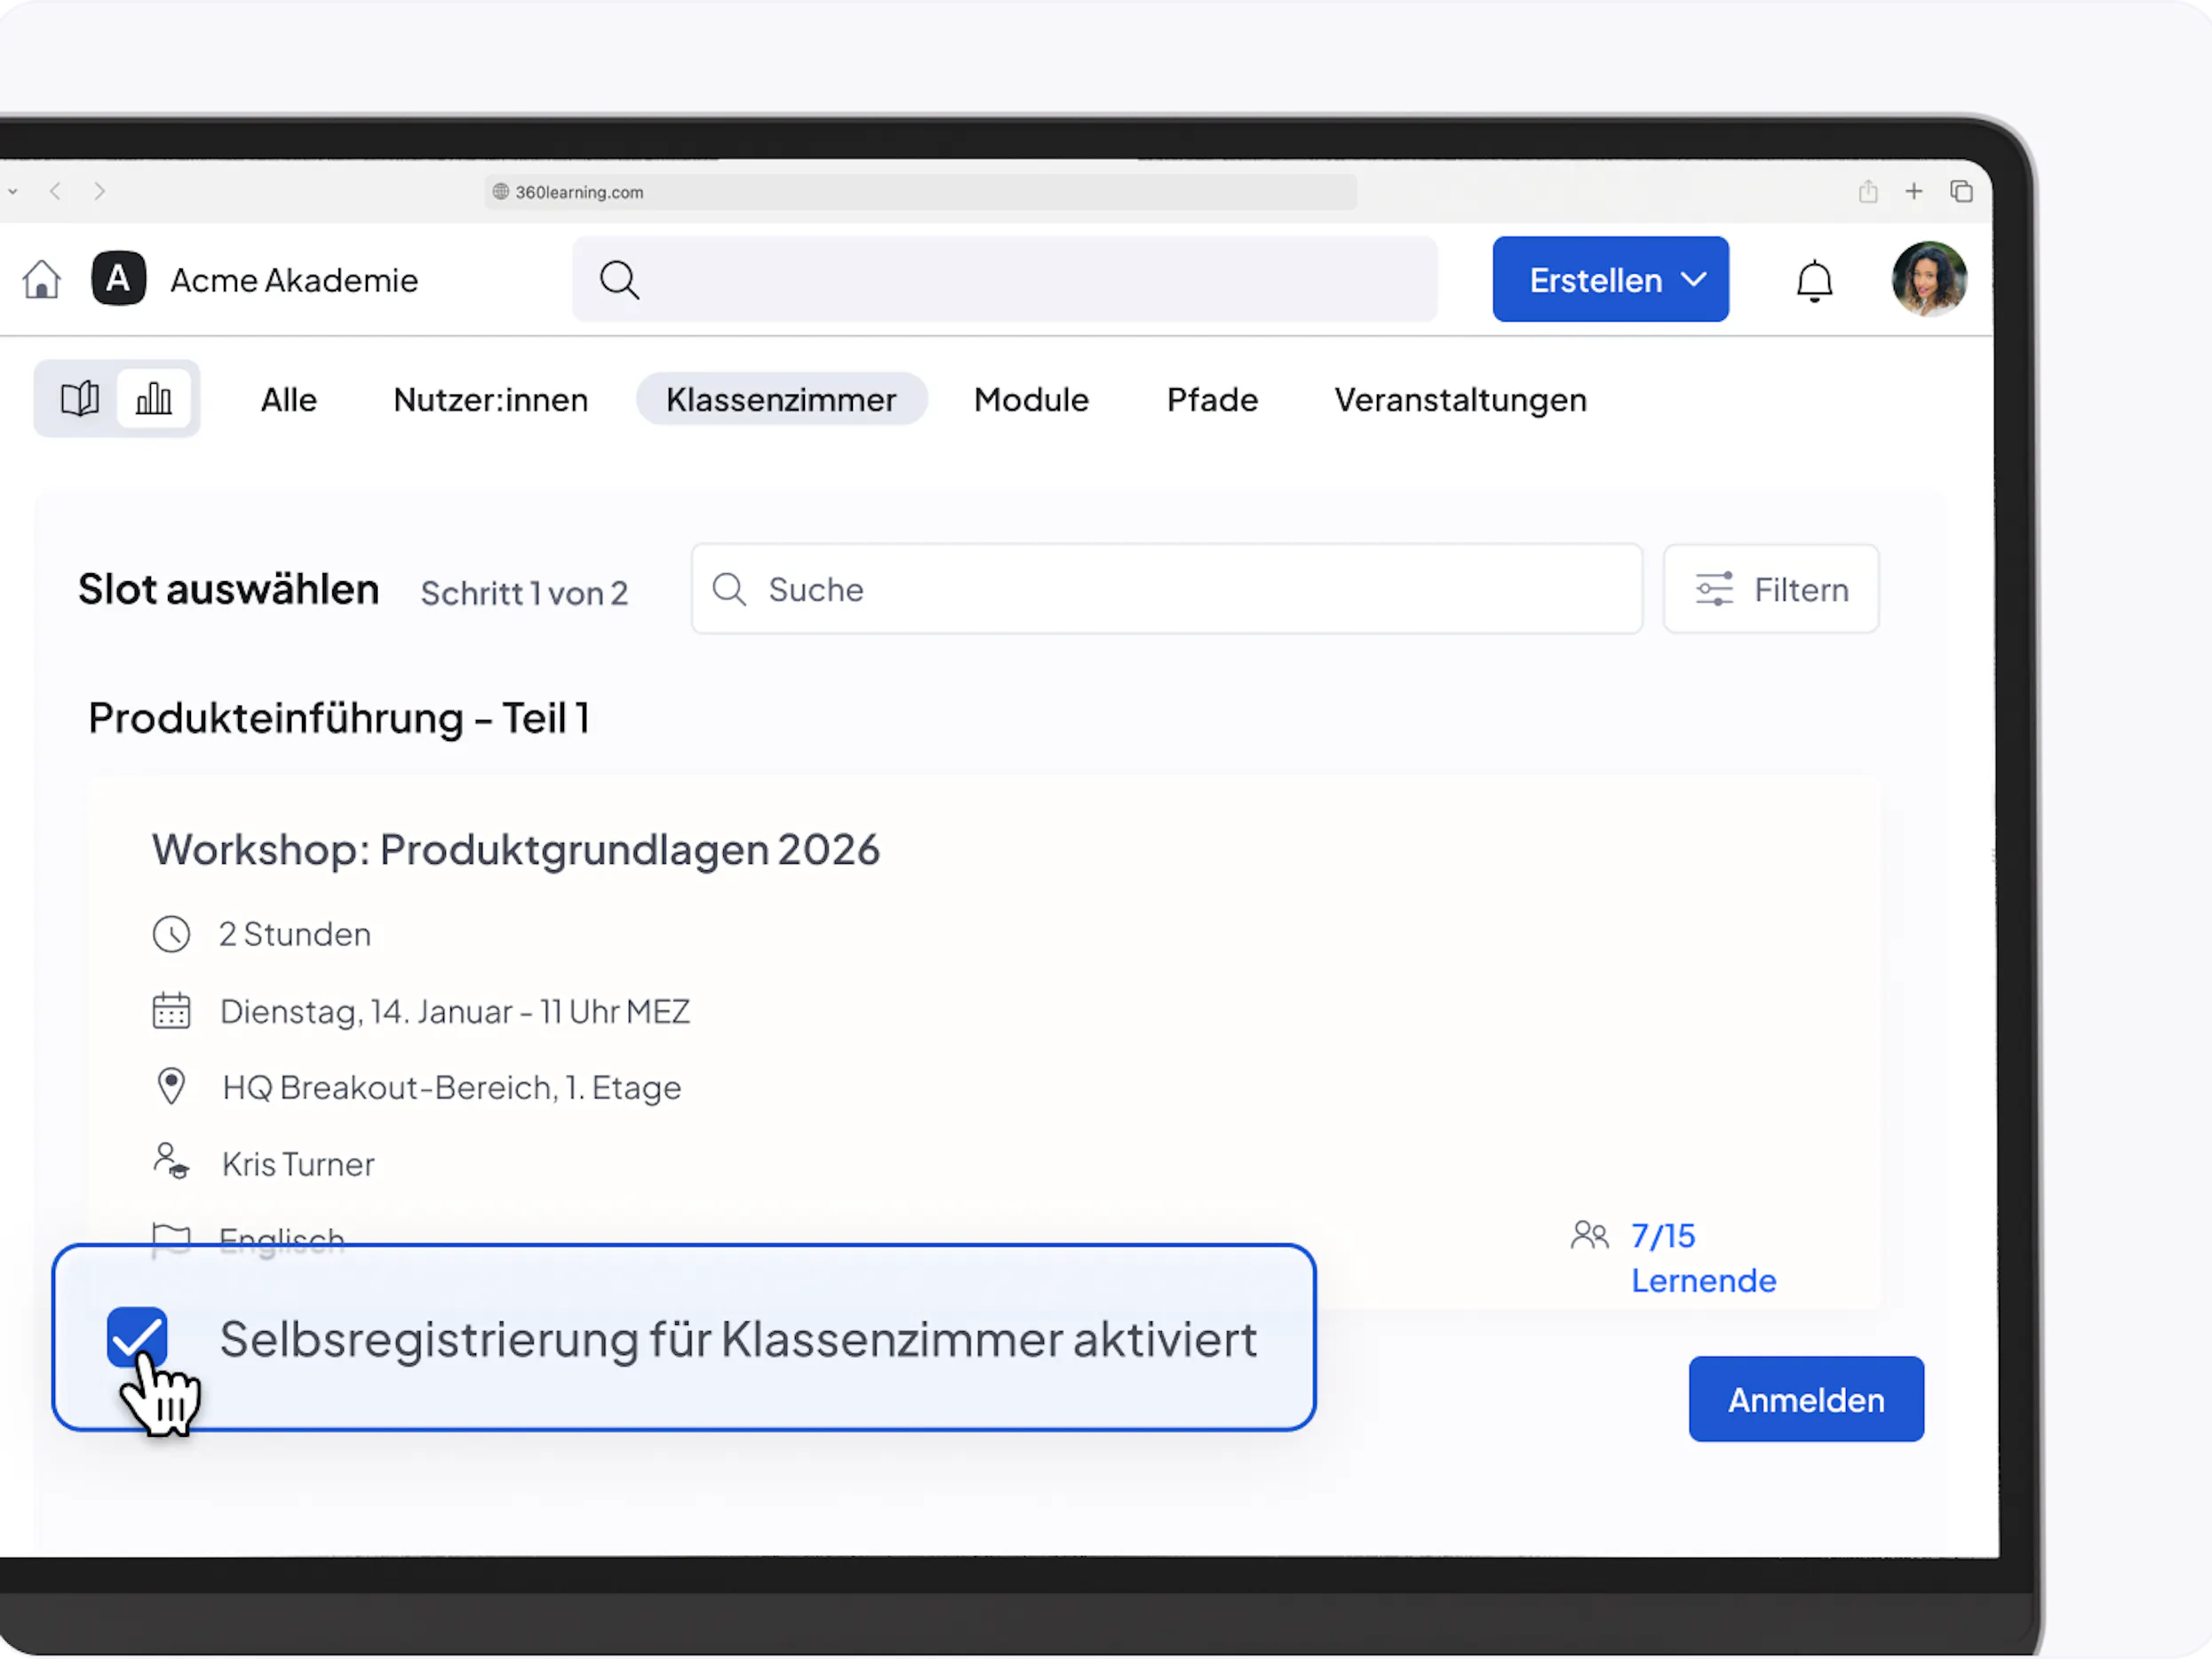Switch to the bar chart dashboard view
Viewport: 2212px width, 1659px height.
click(154, 399)
